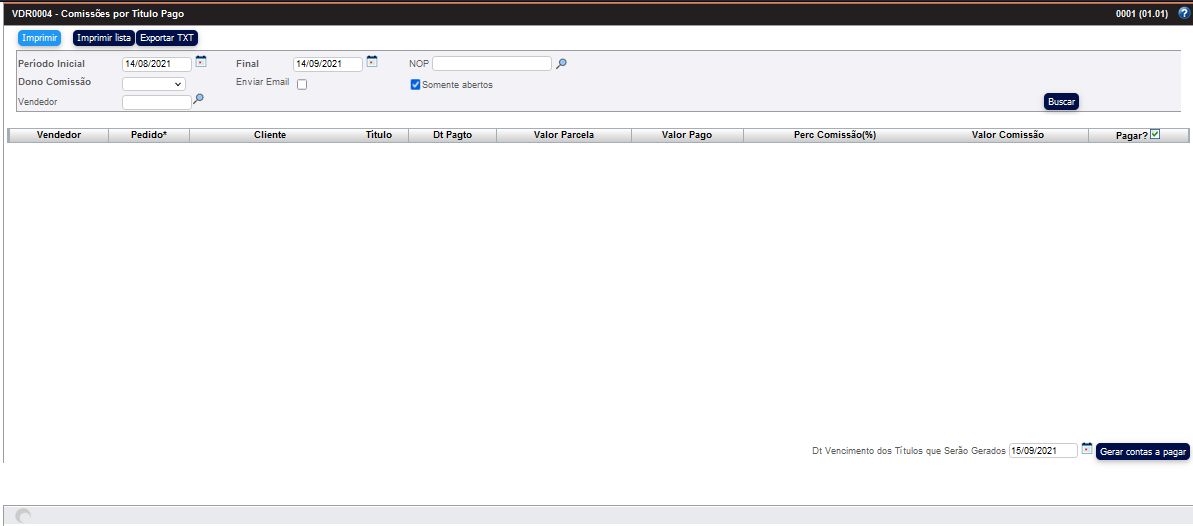1193x526 pixels.
Task: Click the NOP text input field
Action: [491, 64]
